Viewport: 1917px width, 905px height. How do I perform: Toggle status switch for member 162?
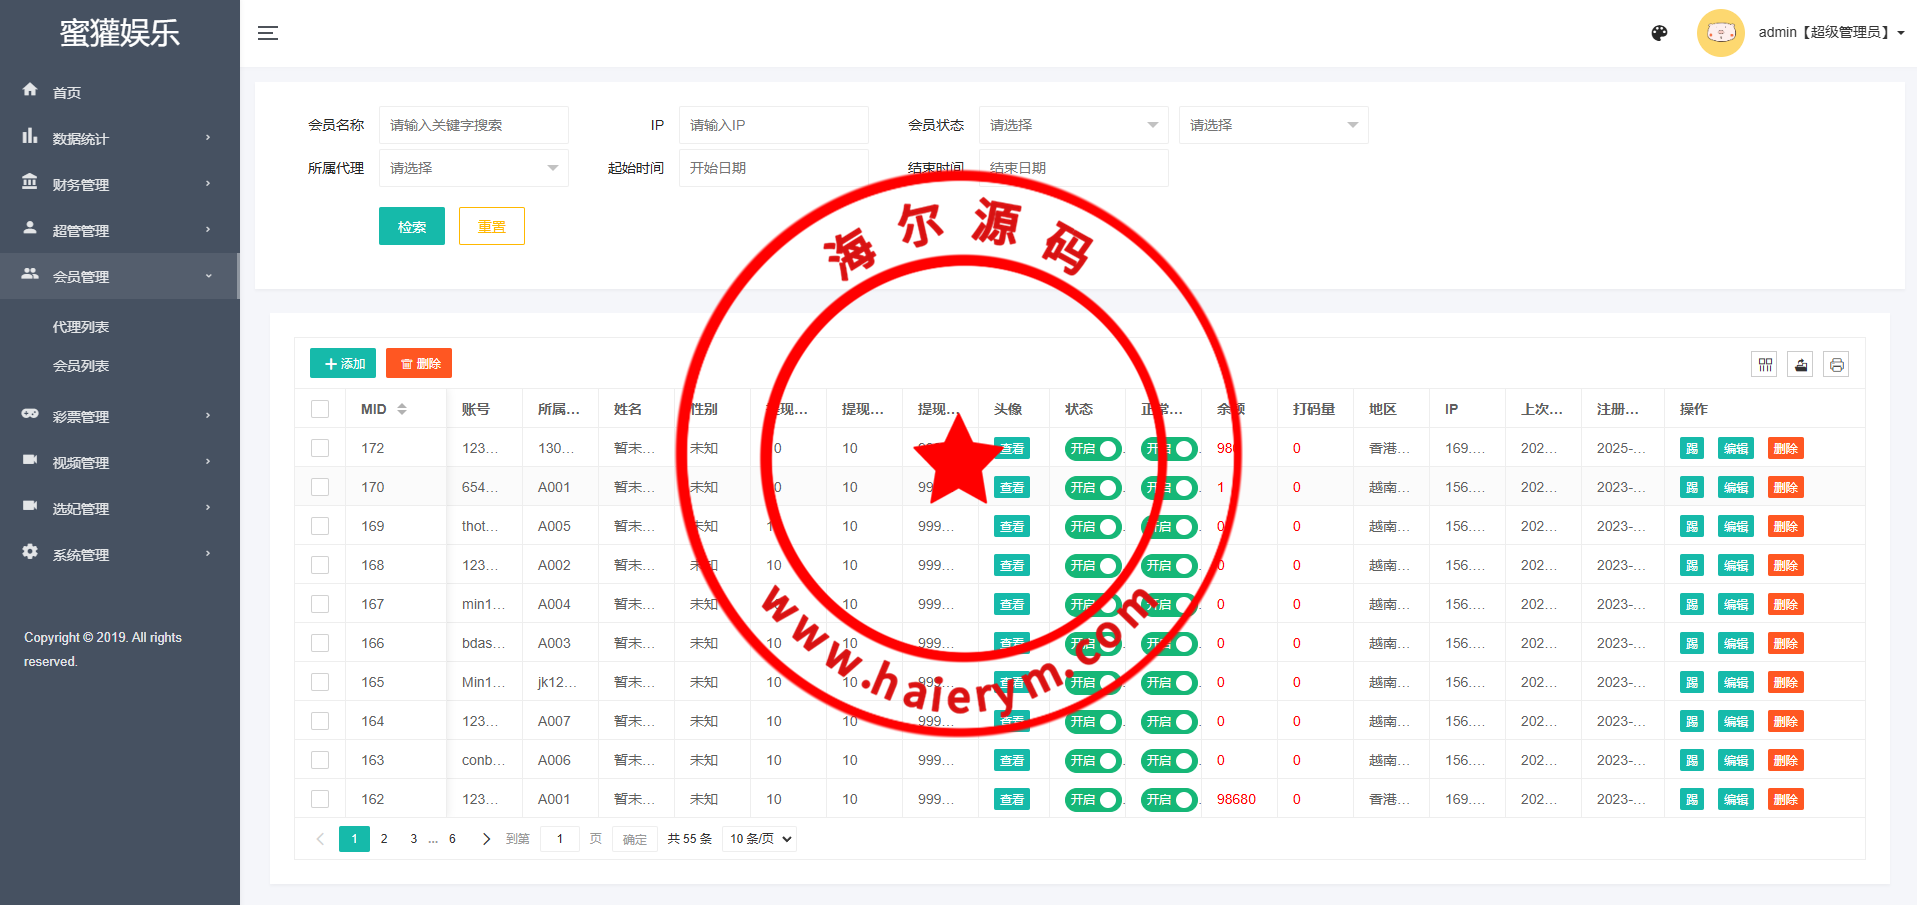pyautogui.click(x=1092, y=800)
